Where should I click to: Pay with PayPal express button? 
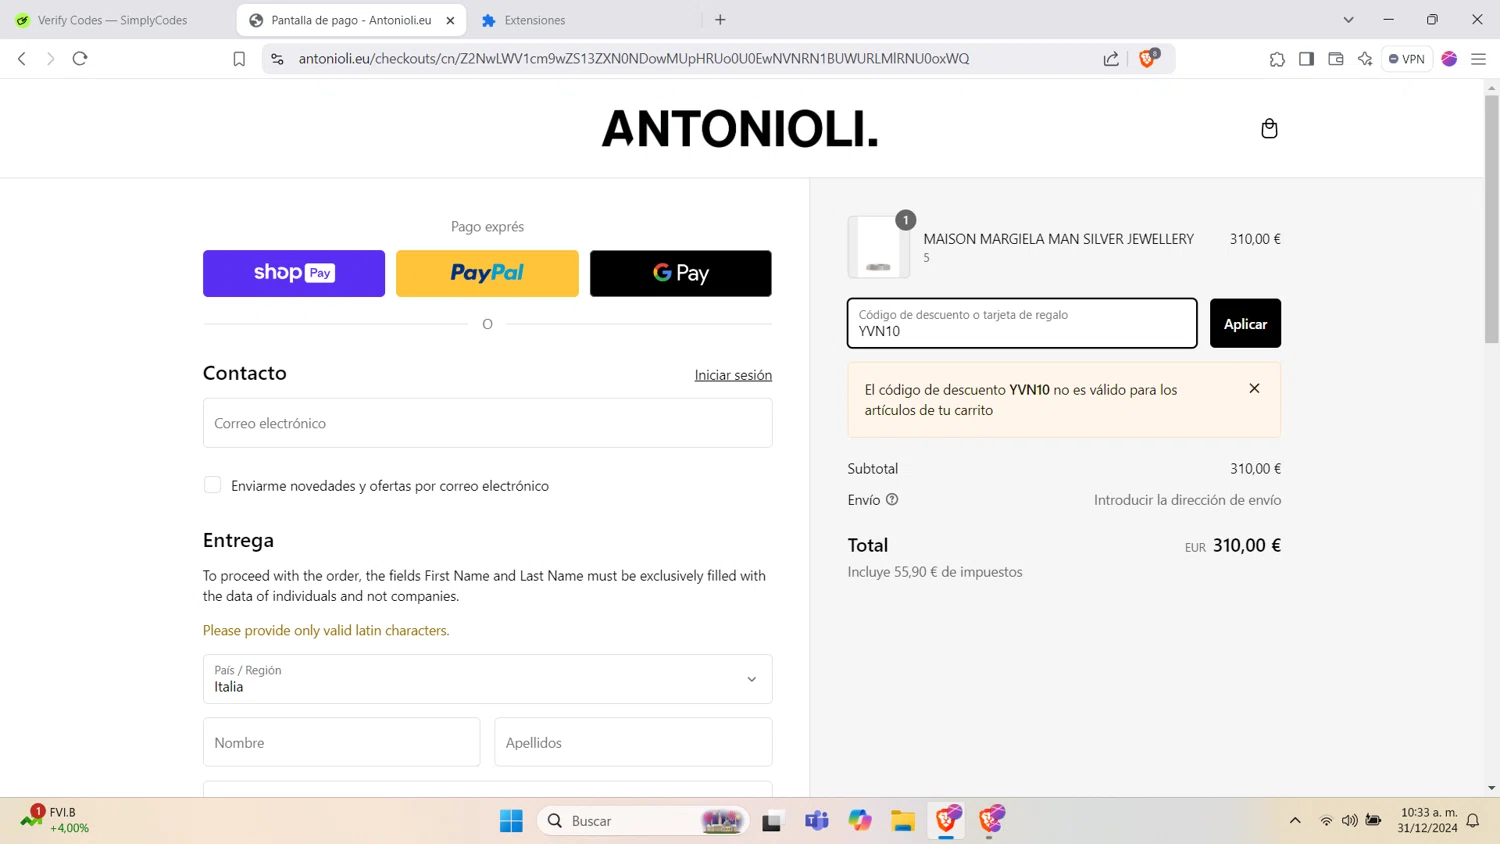487,273
